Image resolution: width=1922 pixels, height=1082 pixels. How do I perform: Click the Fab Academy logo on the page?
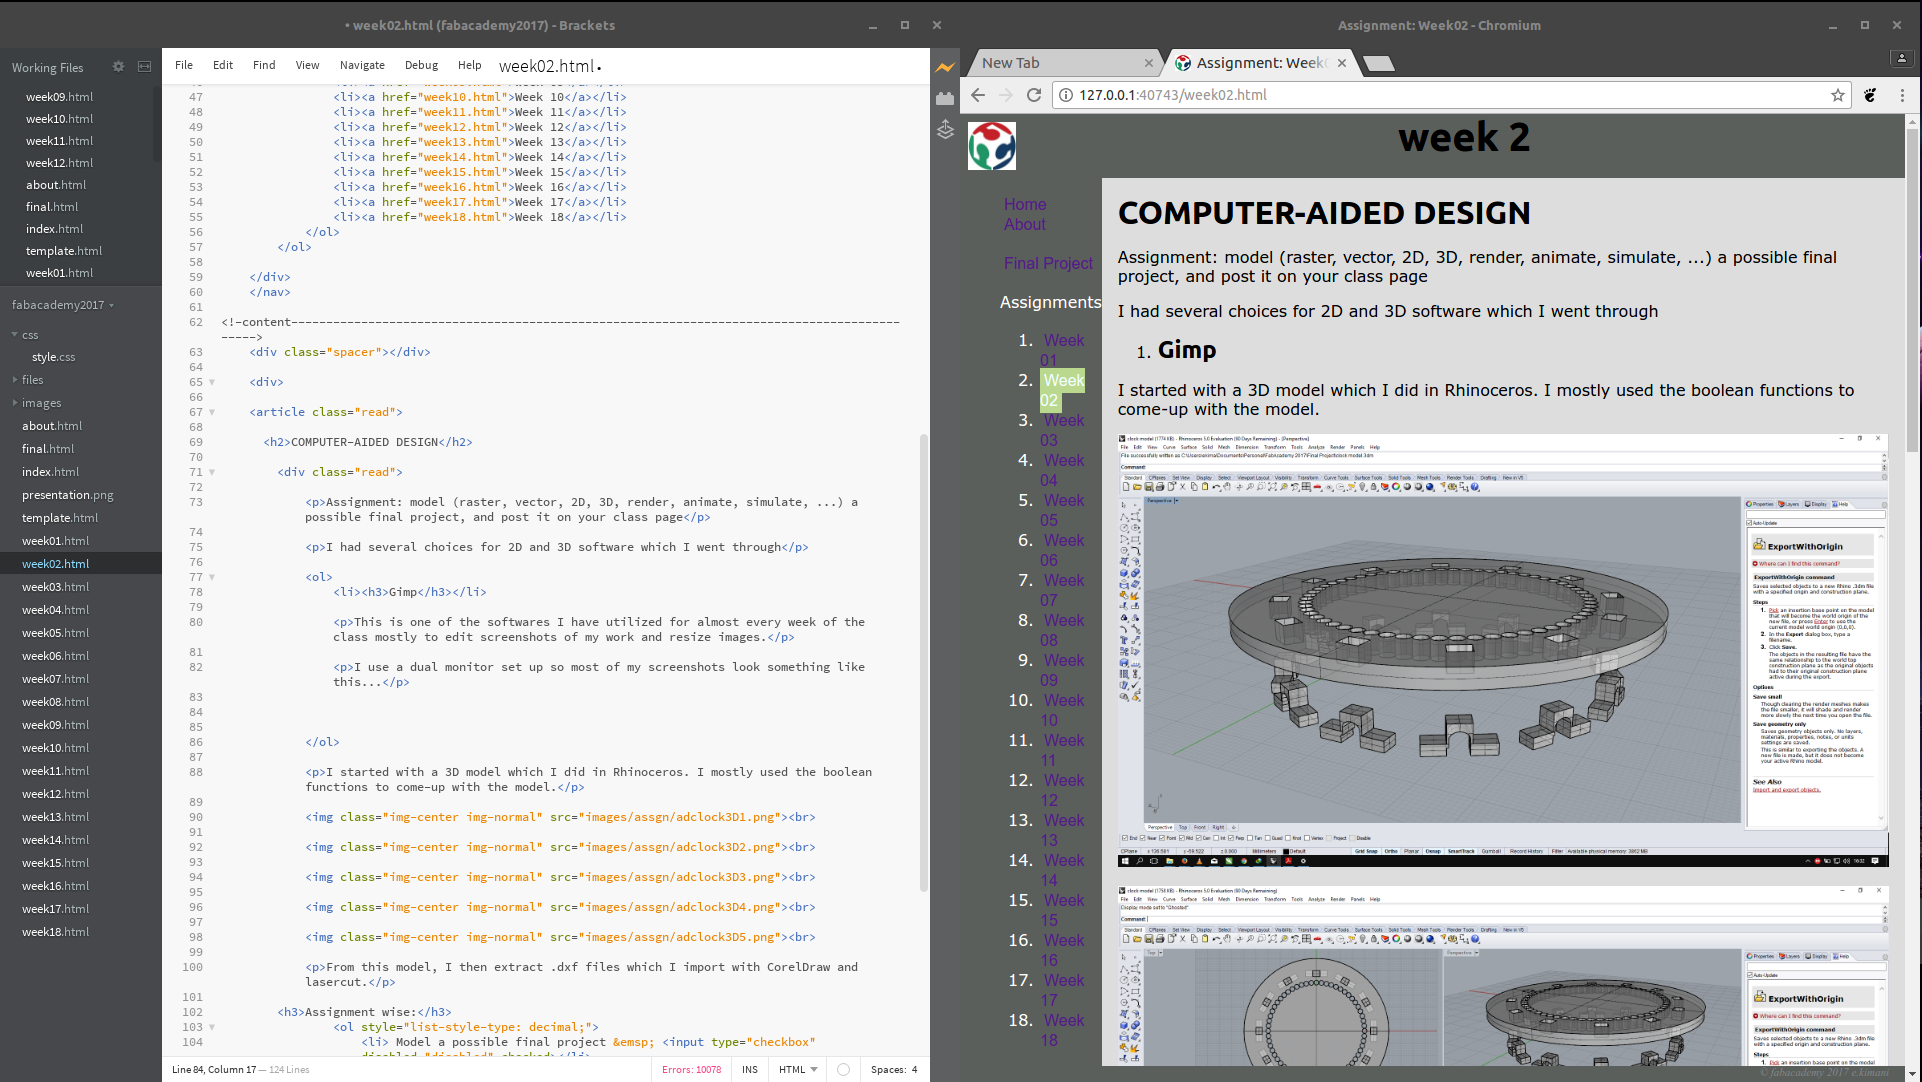click(992, 146)
